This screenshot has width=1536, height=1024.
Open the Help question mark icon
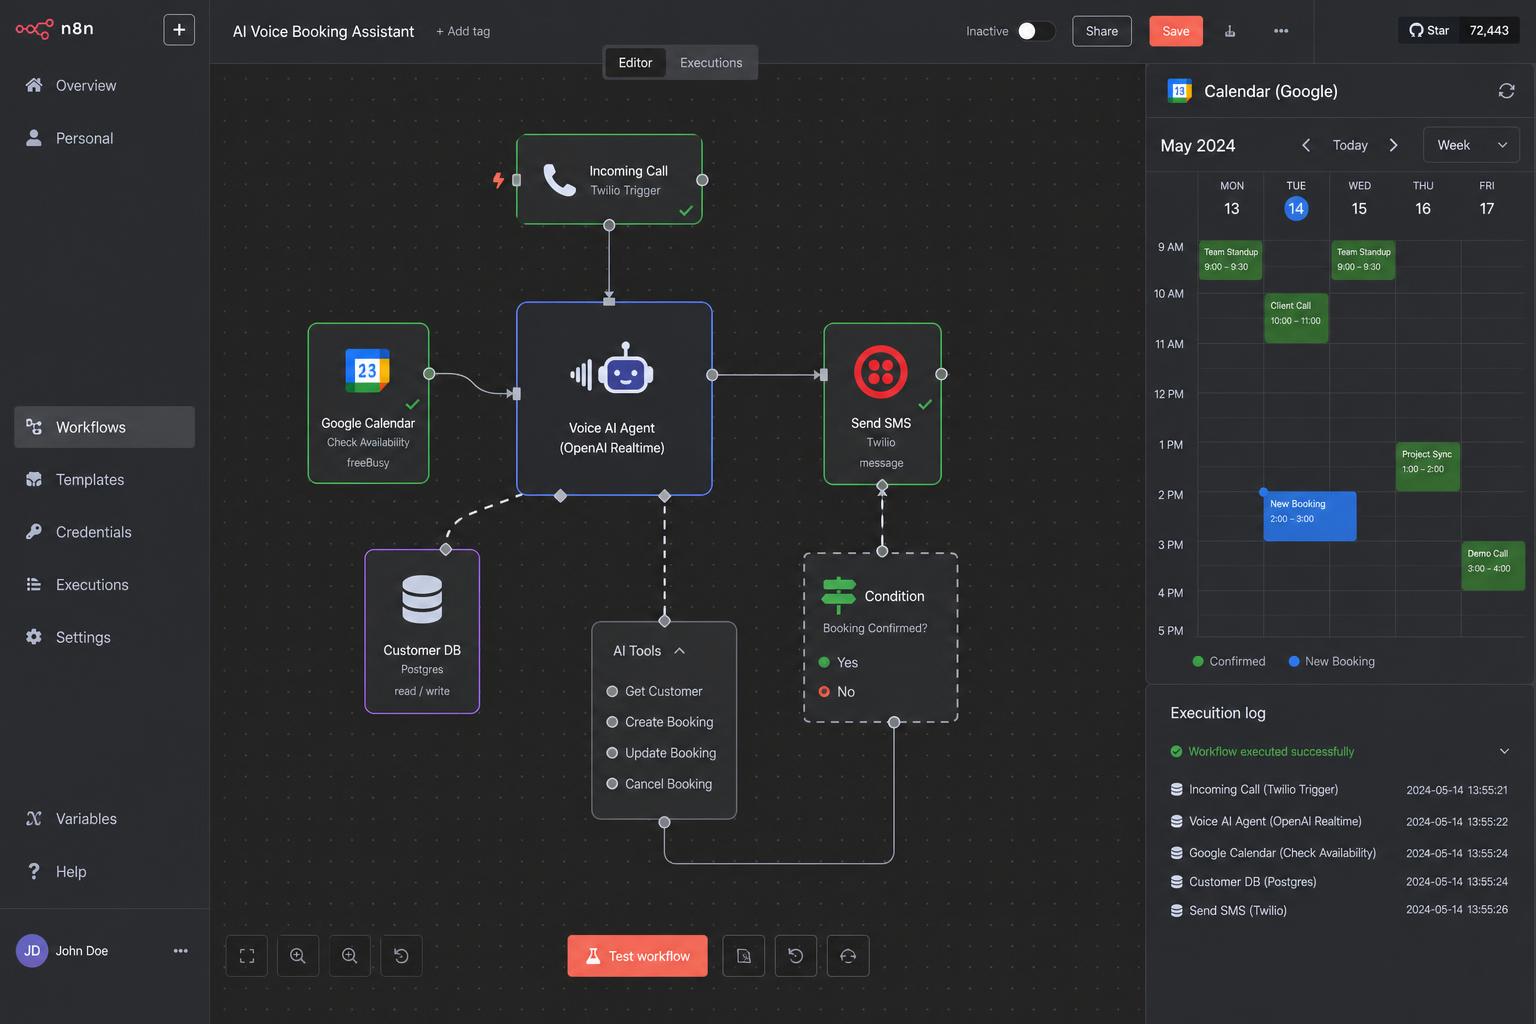[x=34, y=871]
